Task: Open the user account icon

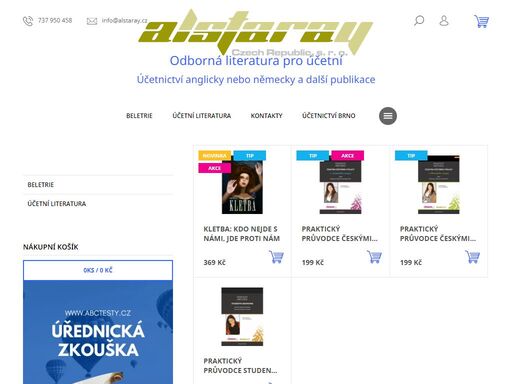Action: pyautogui.click(x=444, y=21)
